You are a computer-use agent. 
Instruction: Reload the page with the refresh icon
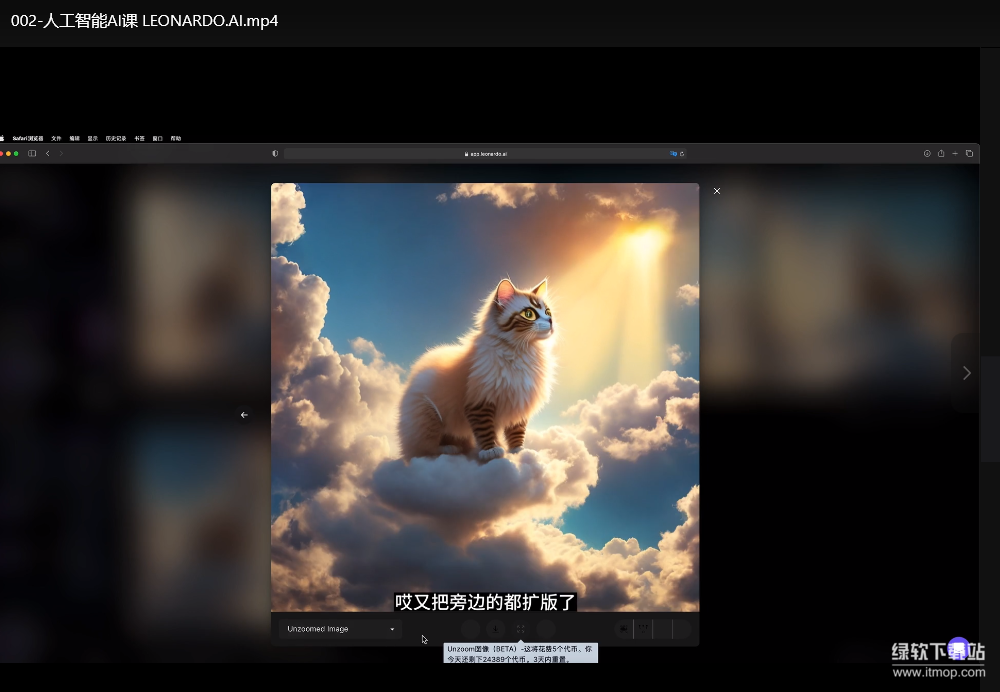point(683,154)
